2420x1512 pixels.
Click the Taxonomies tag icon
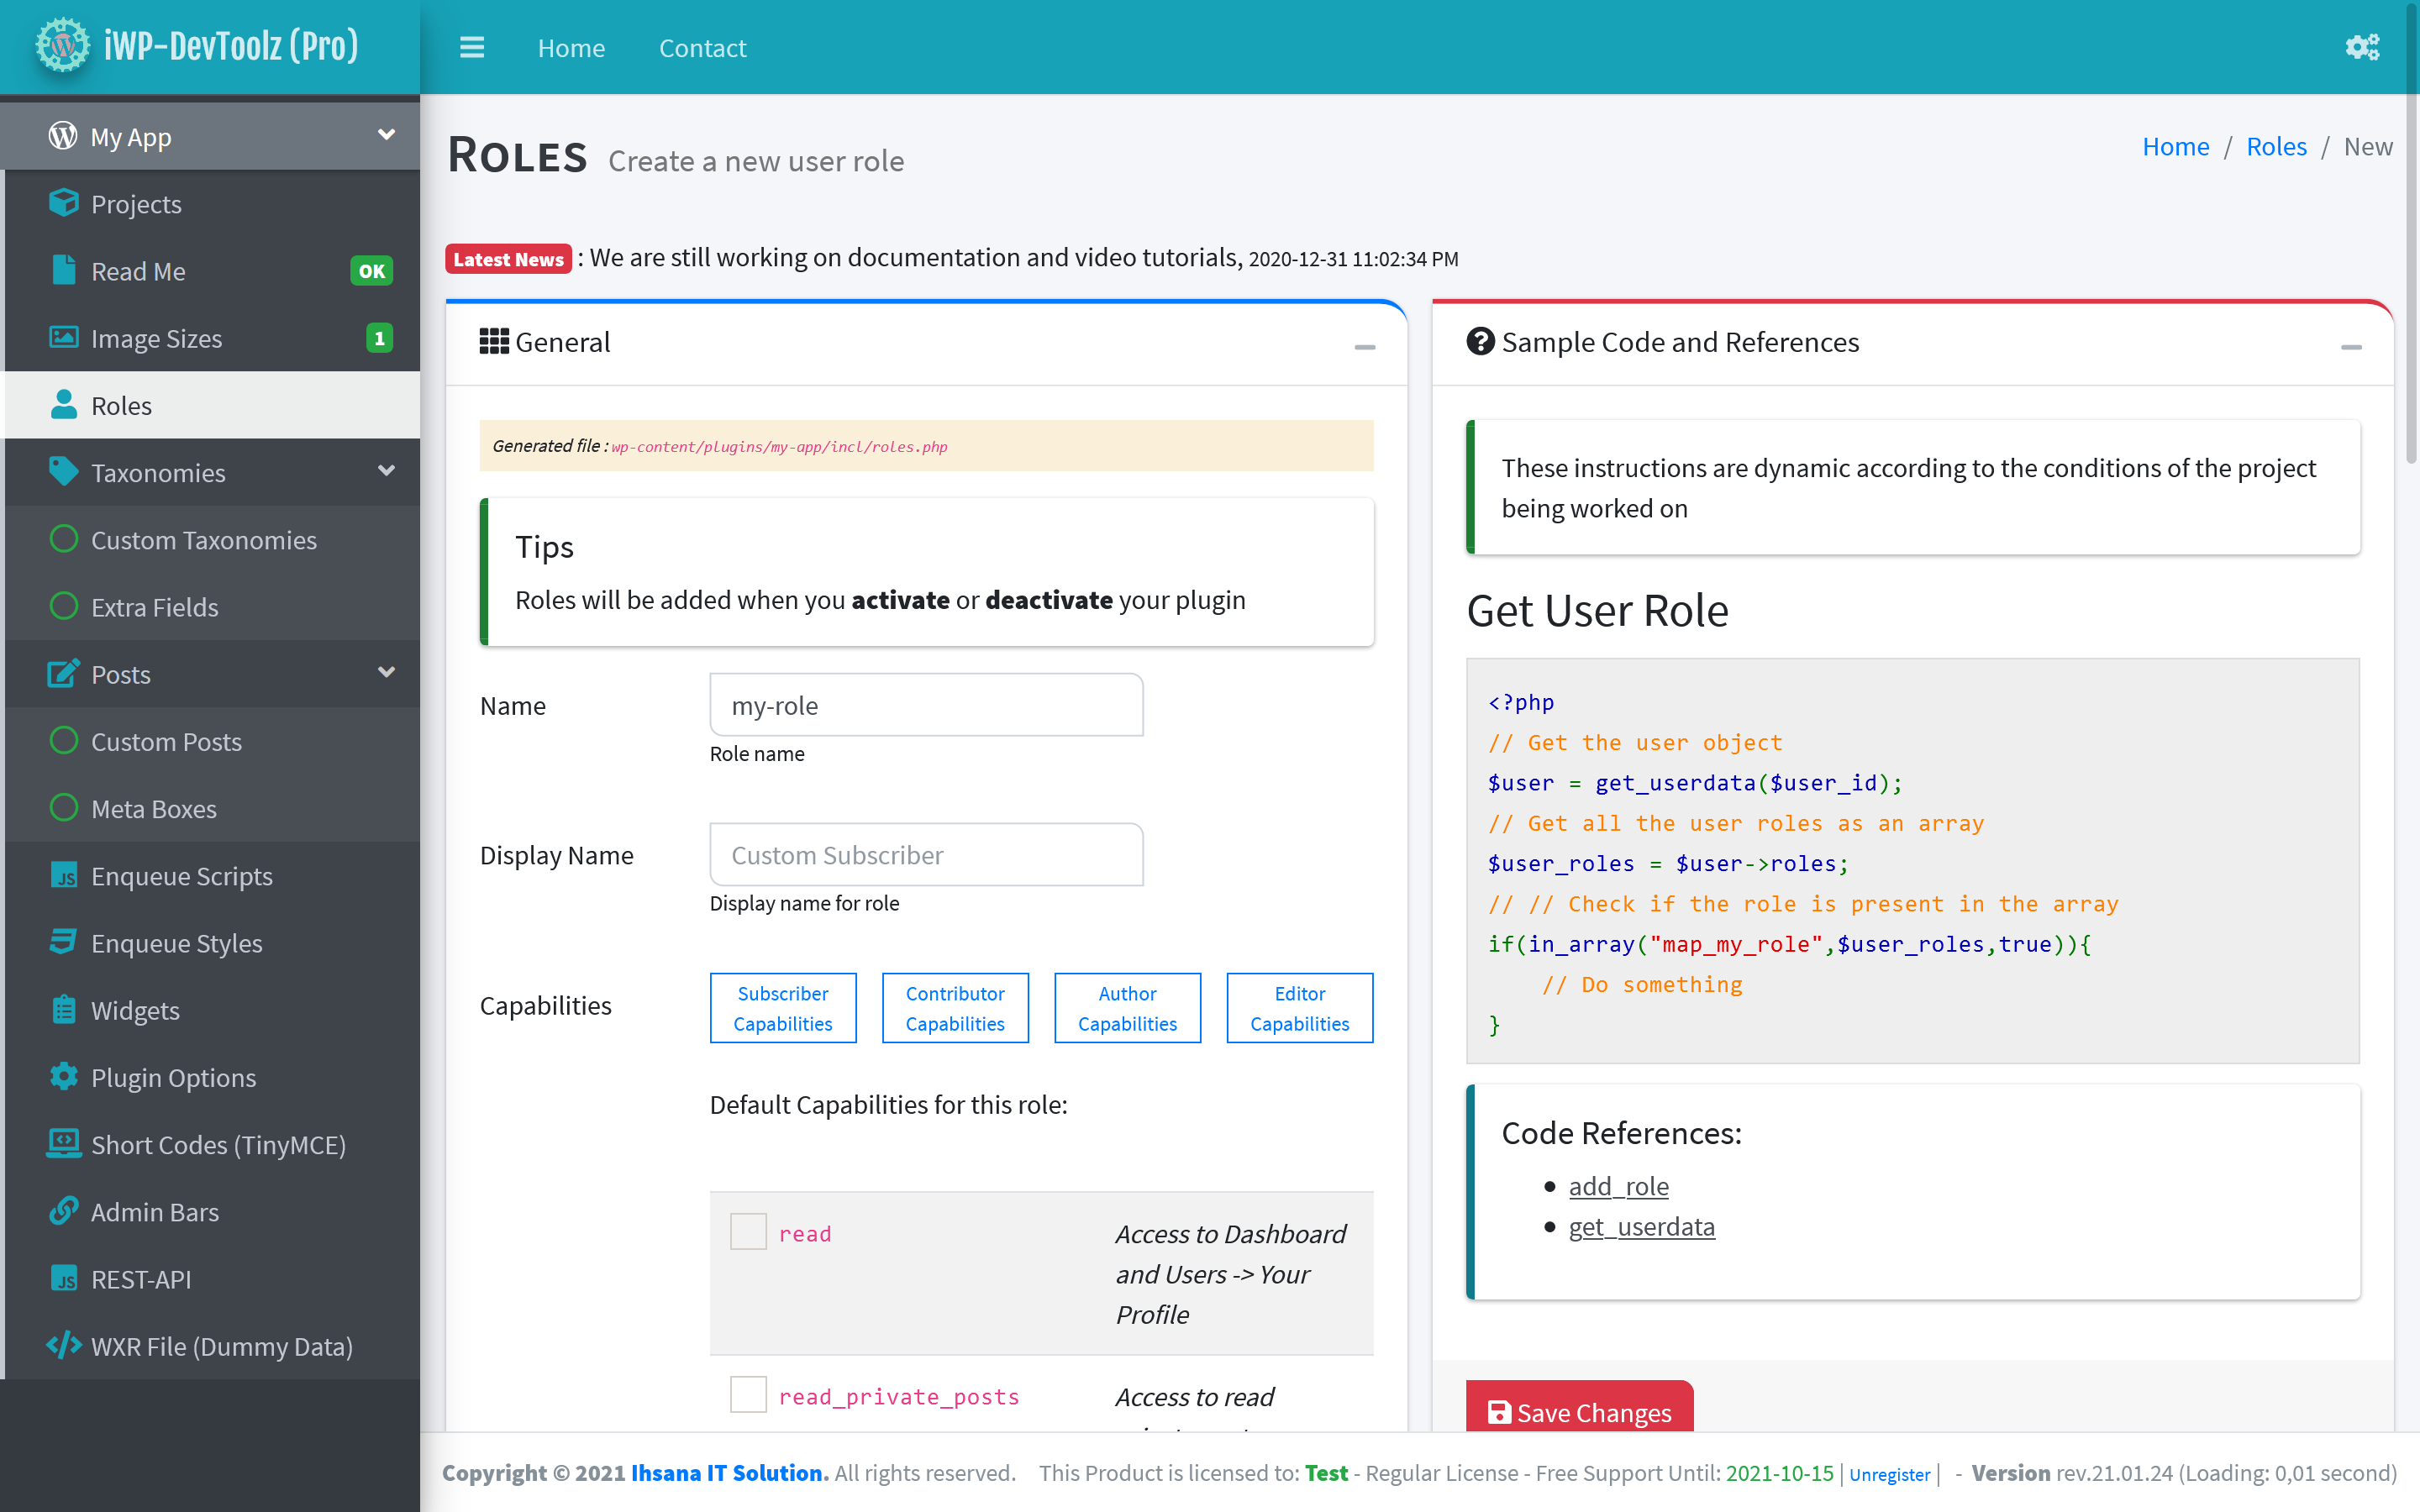[63, 471]
